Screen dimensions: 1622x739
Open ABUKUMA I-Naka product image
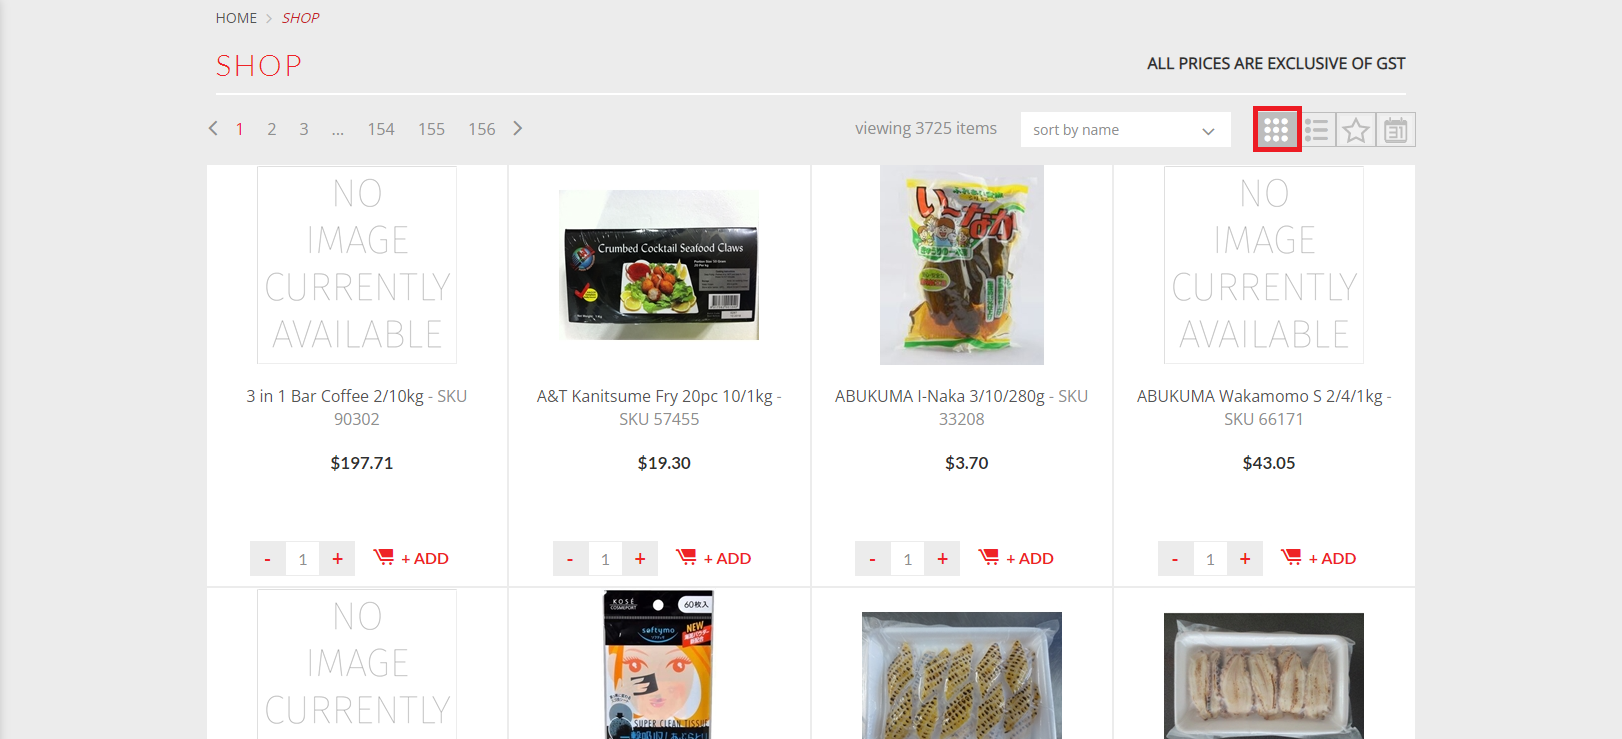(x=962, y=265)
